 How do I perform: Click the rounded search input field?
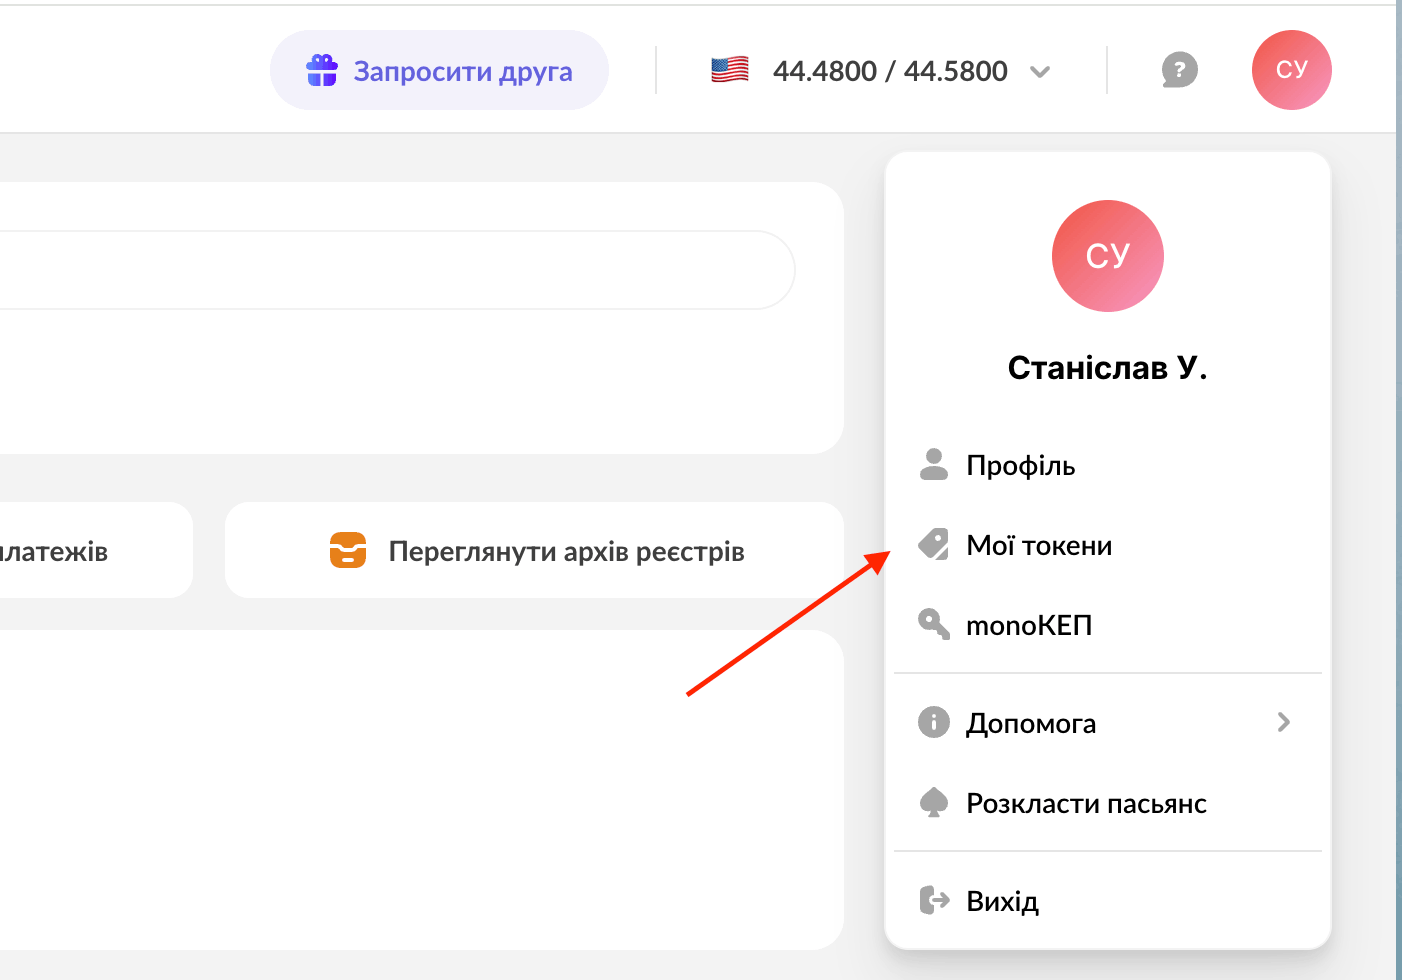[x=397, y=270]
